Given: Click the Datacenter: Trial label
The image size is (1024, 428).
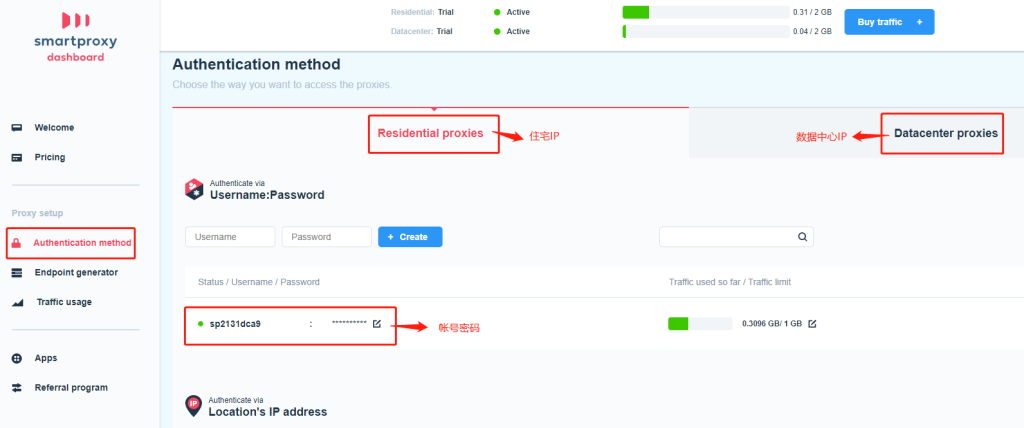Looking at the screenshot, I should [422, 31].
